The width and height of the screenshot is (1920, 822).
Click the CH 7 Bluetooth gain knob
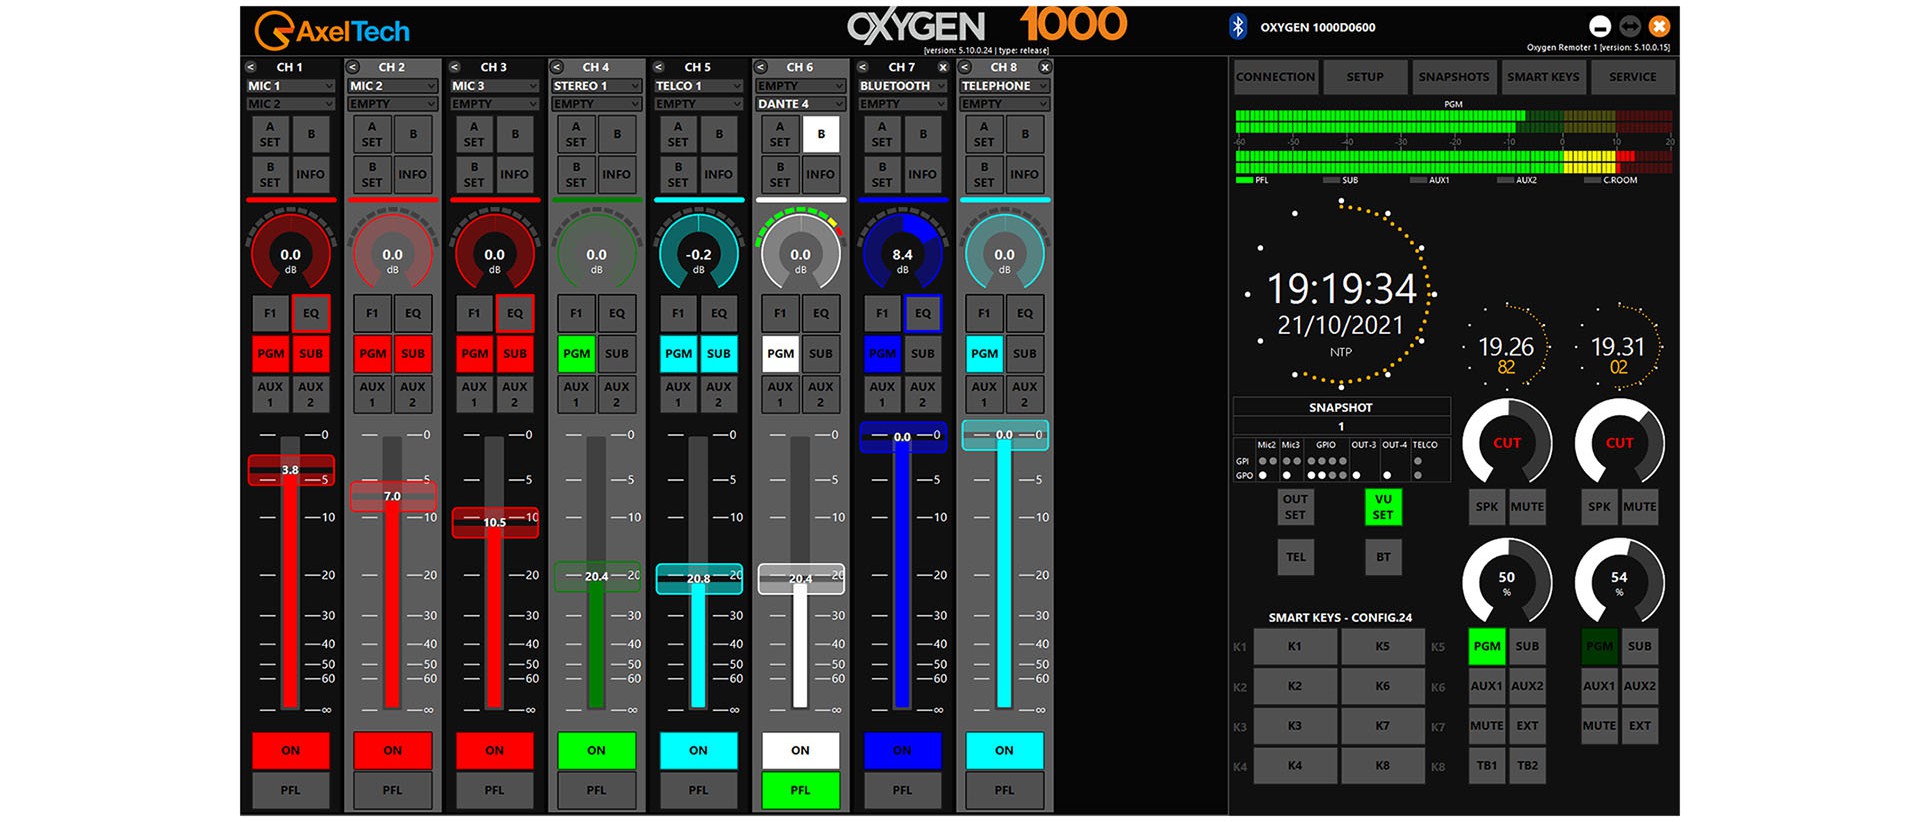[902, 257]
